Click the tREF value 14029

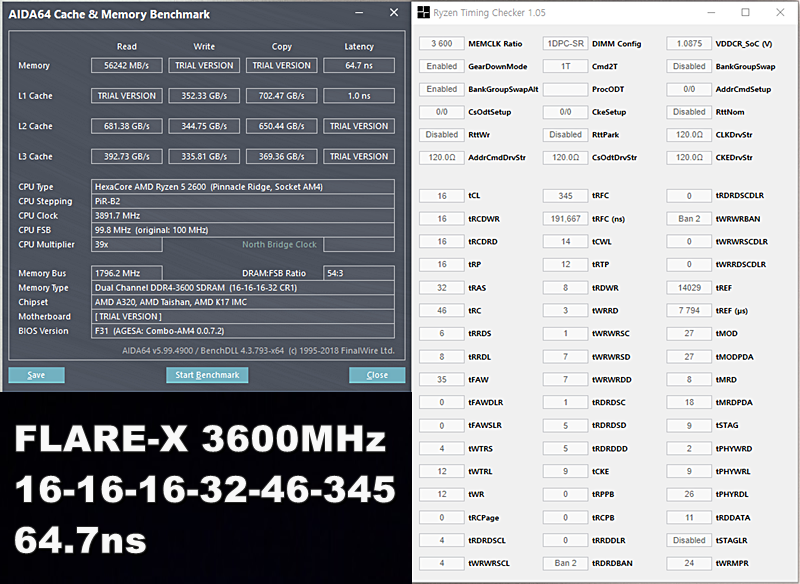689,288
